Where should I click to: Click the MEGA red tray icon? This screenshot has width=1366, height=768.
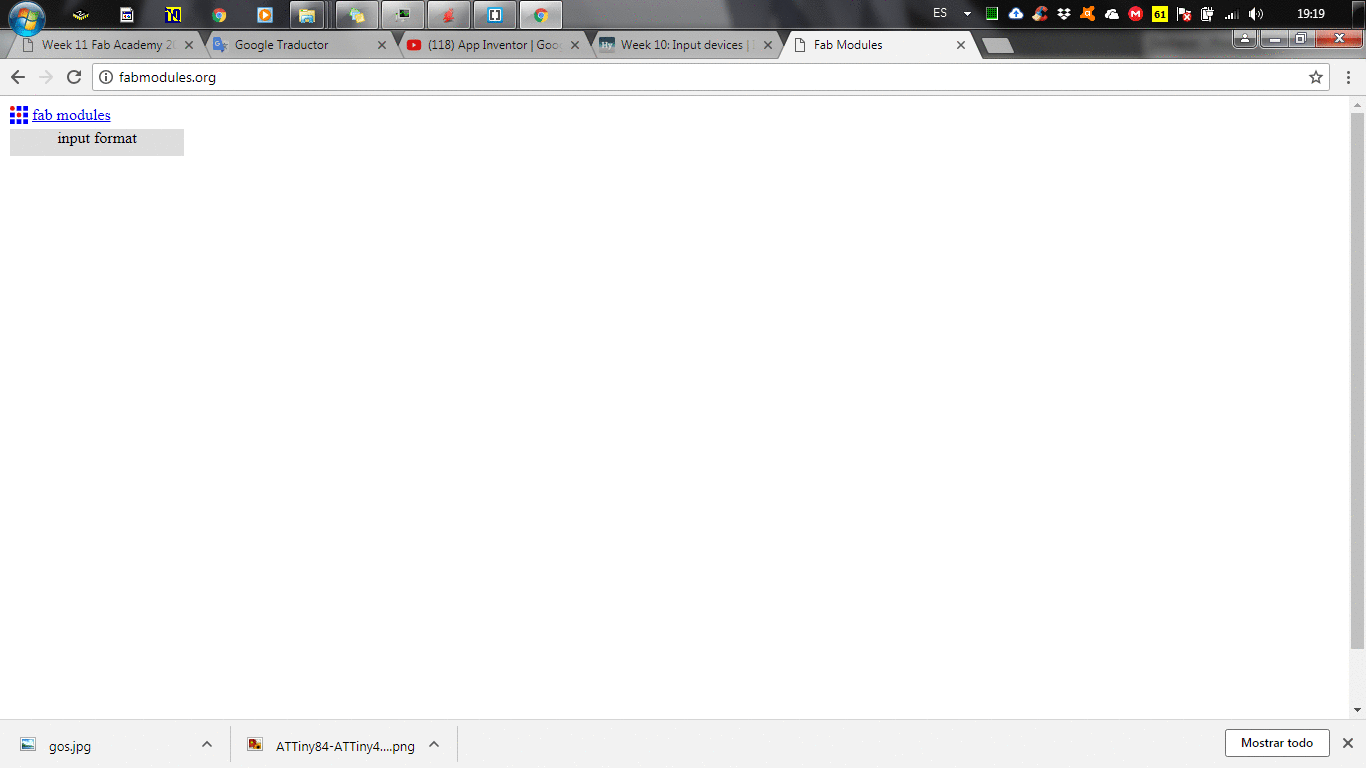point(1136,14)
